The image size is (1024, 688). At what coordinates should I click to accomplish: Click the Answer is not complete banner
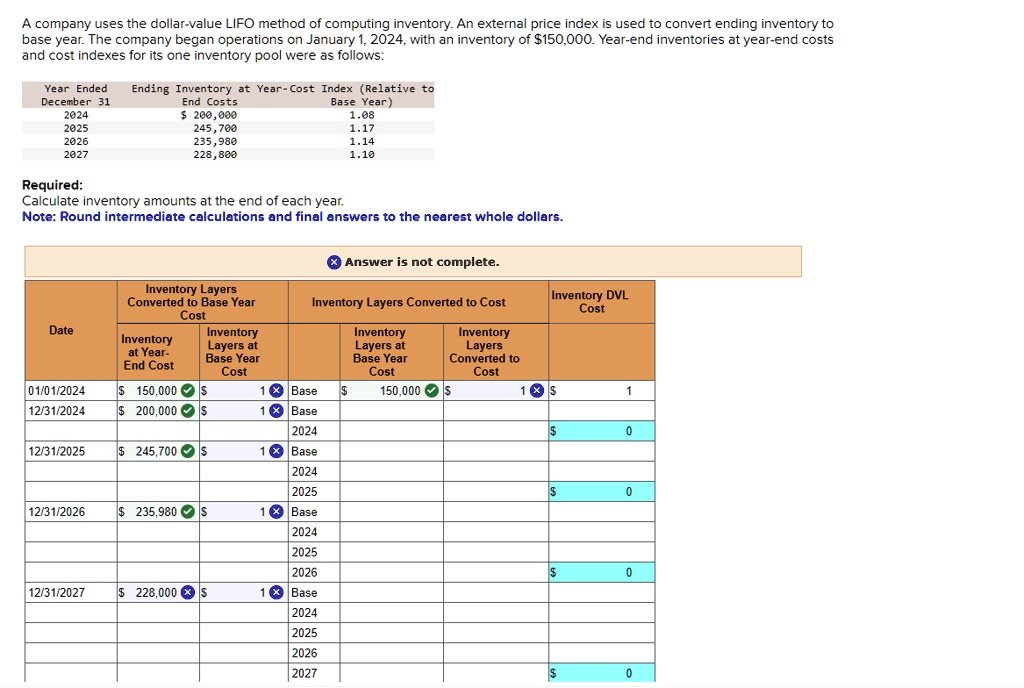(412, 261)
